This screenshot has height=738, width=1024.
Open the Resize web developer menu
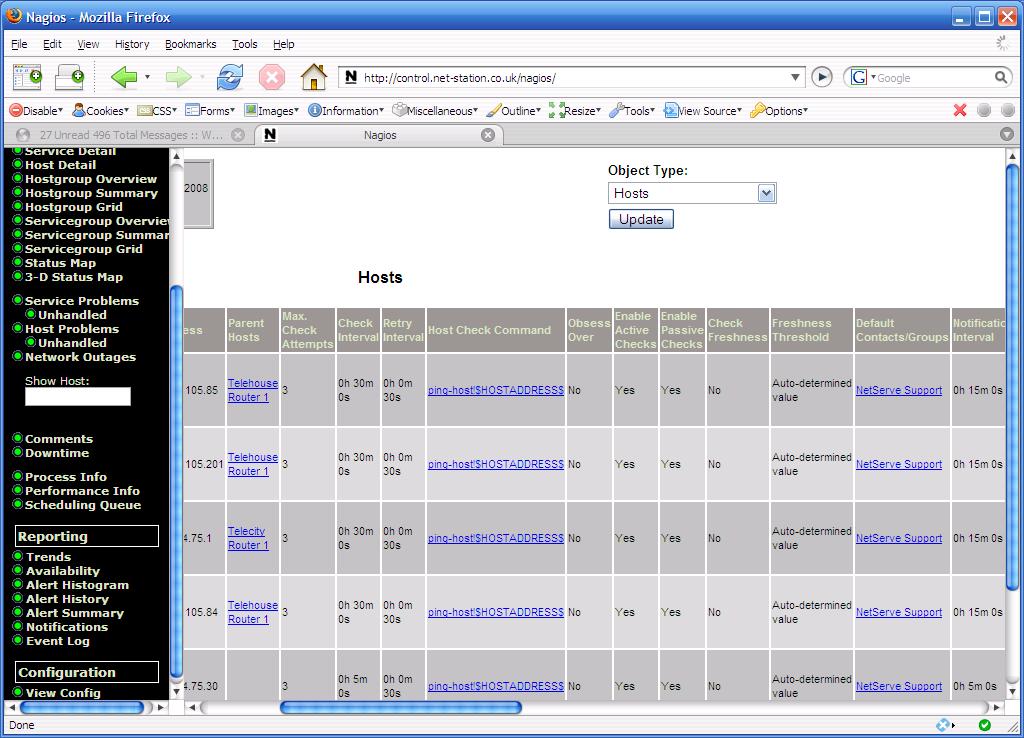(575, 111)
